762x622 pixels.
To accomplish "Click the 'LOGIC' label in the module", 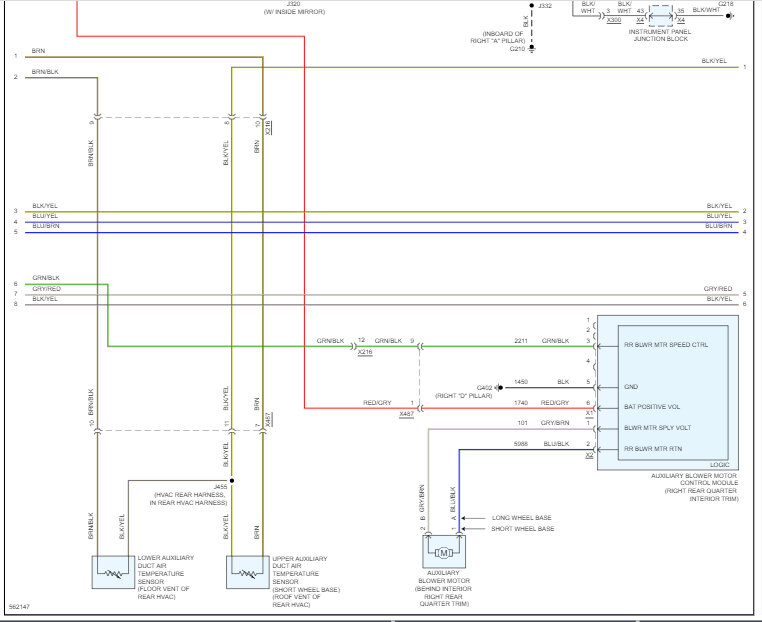I will click(719, 465).
